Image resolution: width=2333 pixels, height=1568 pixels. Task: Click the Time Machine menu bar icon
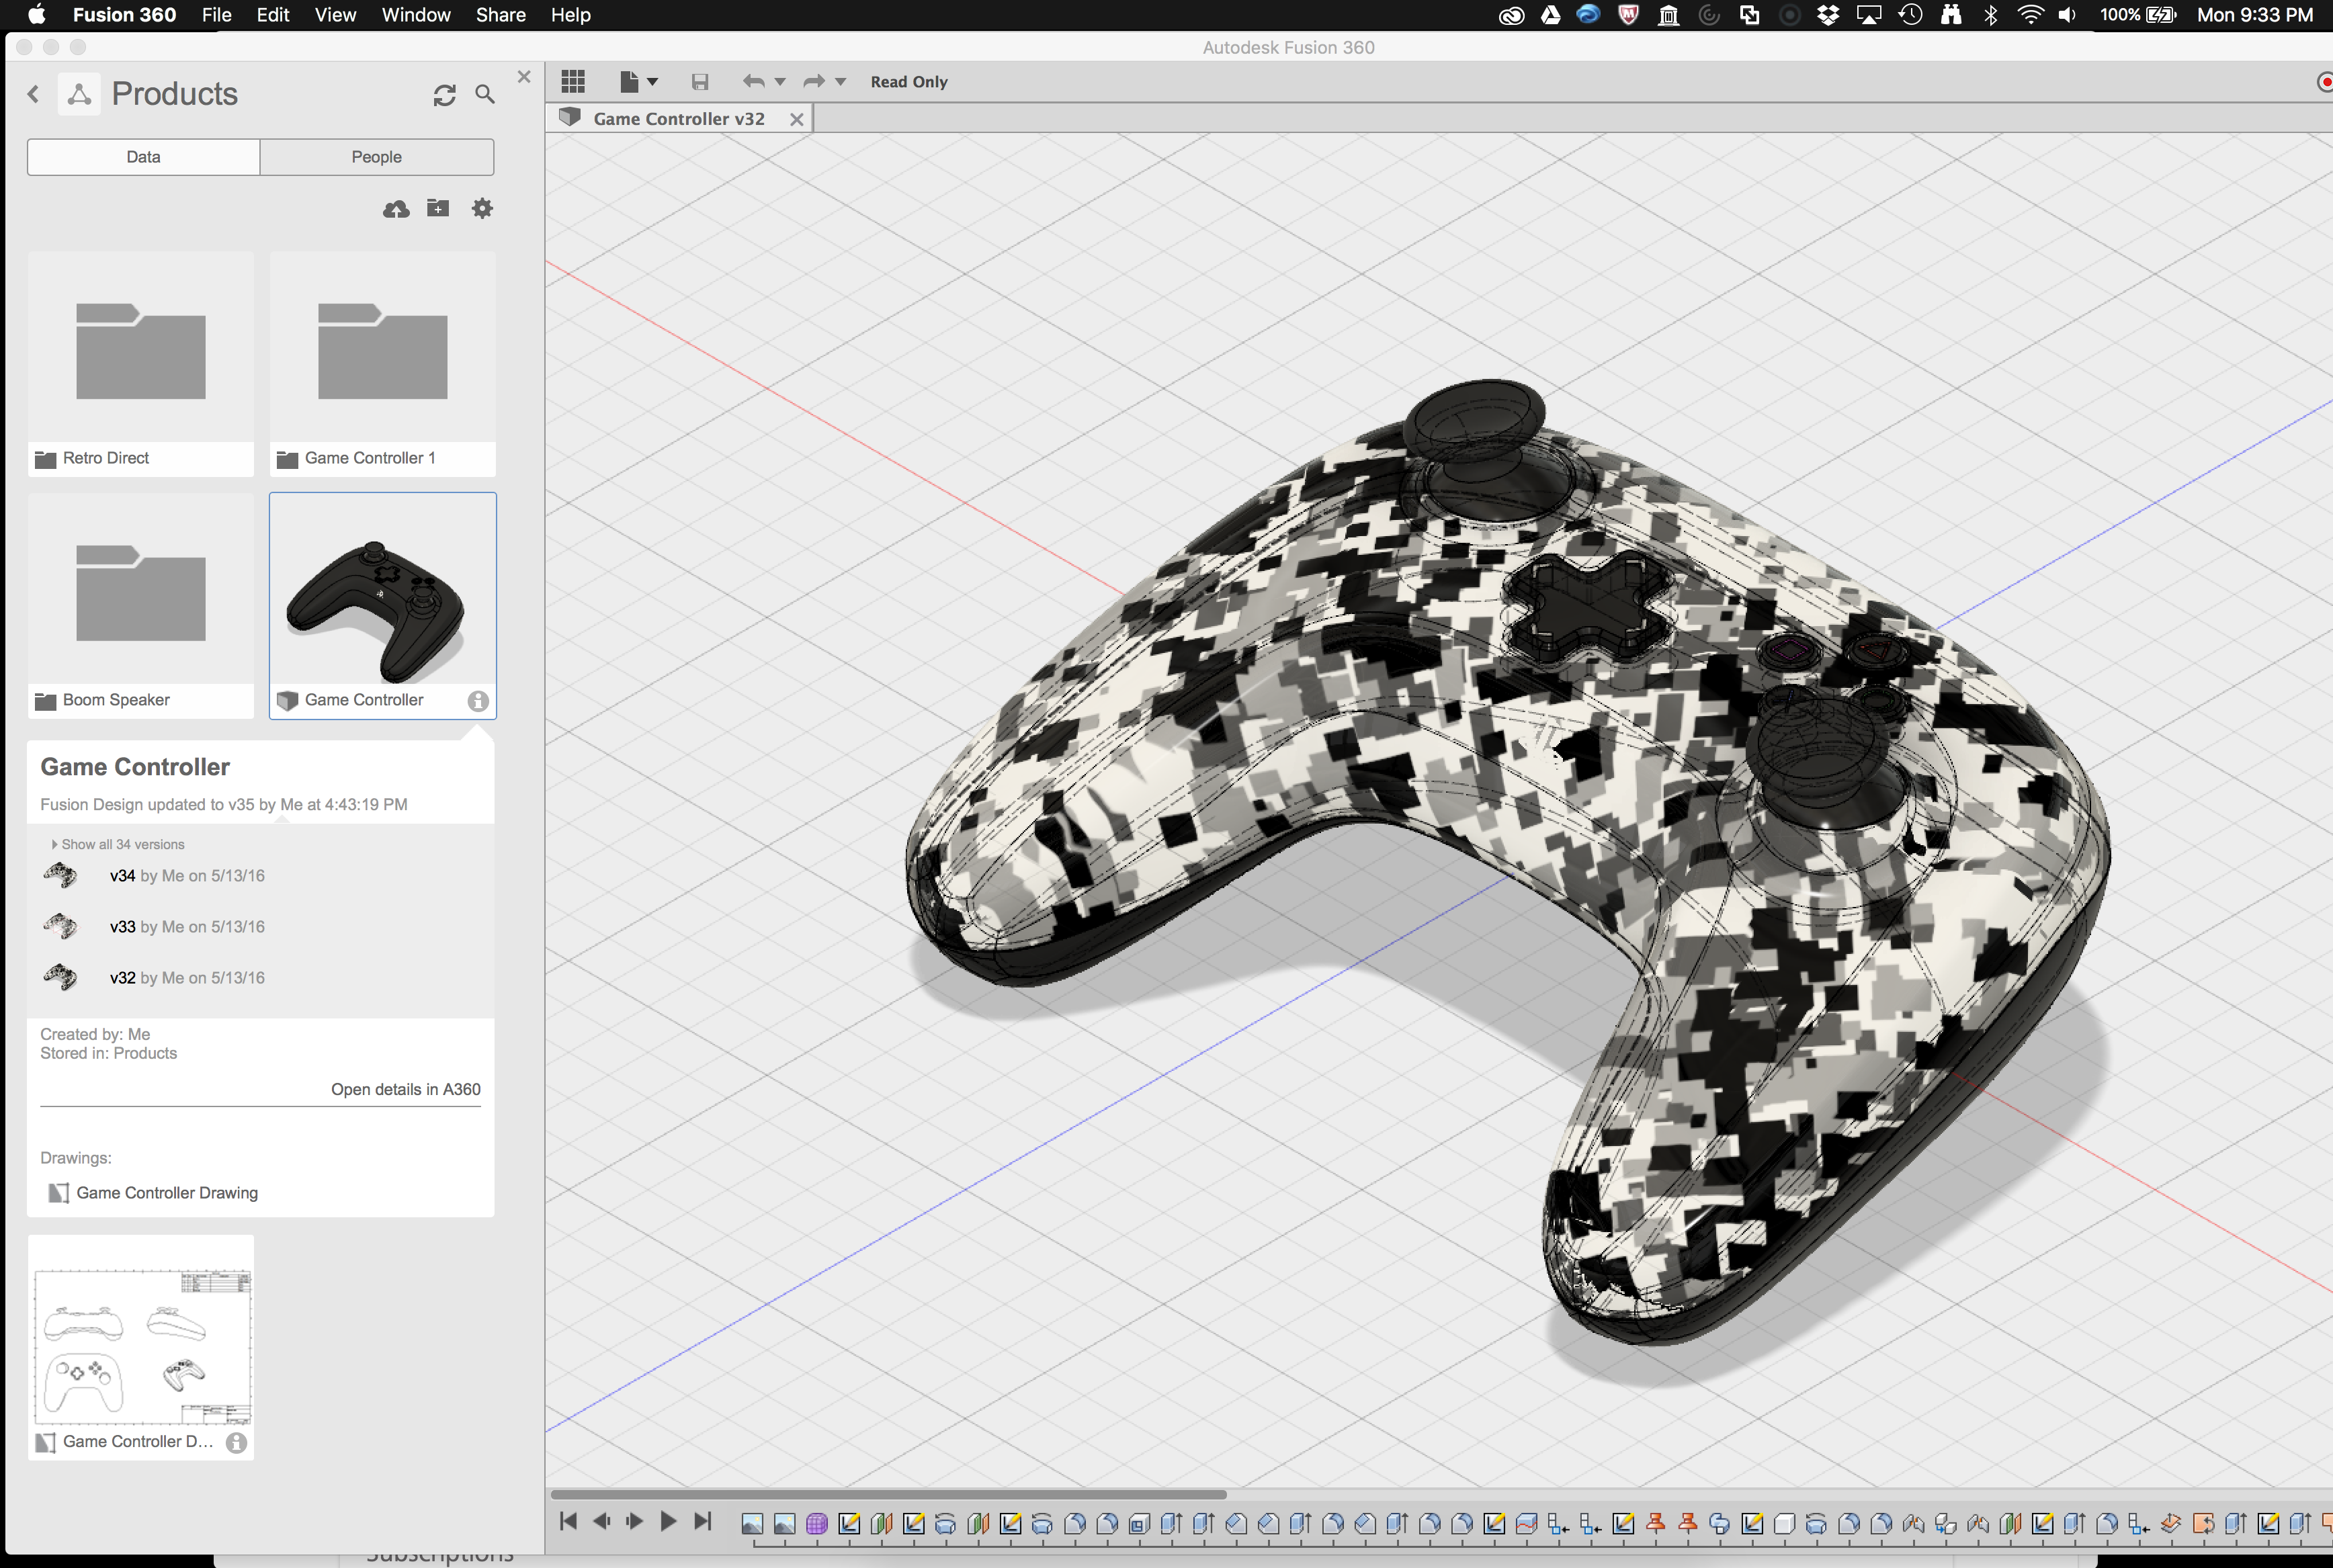point(1911,15)
